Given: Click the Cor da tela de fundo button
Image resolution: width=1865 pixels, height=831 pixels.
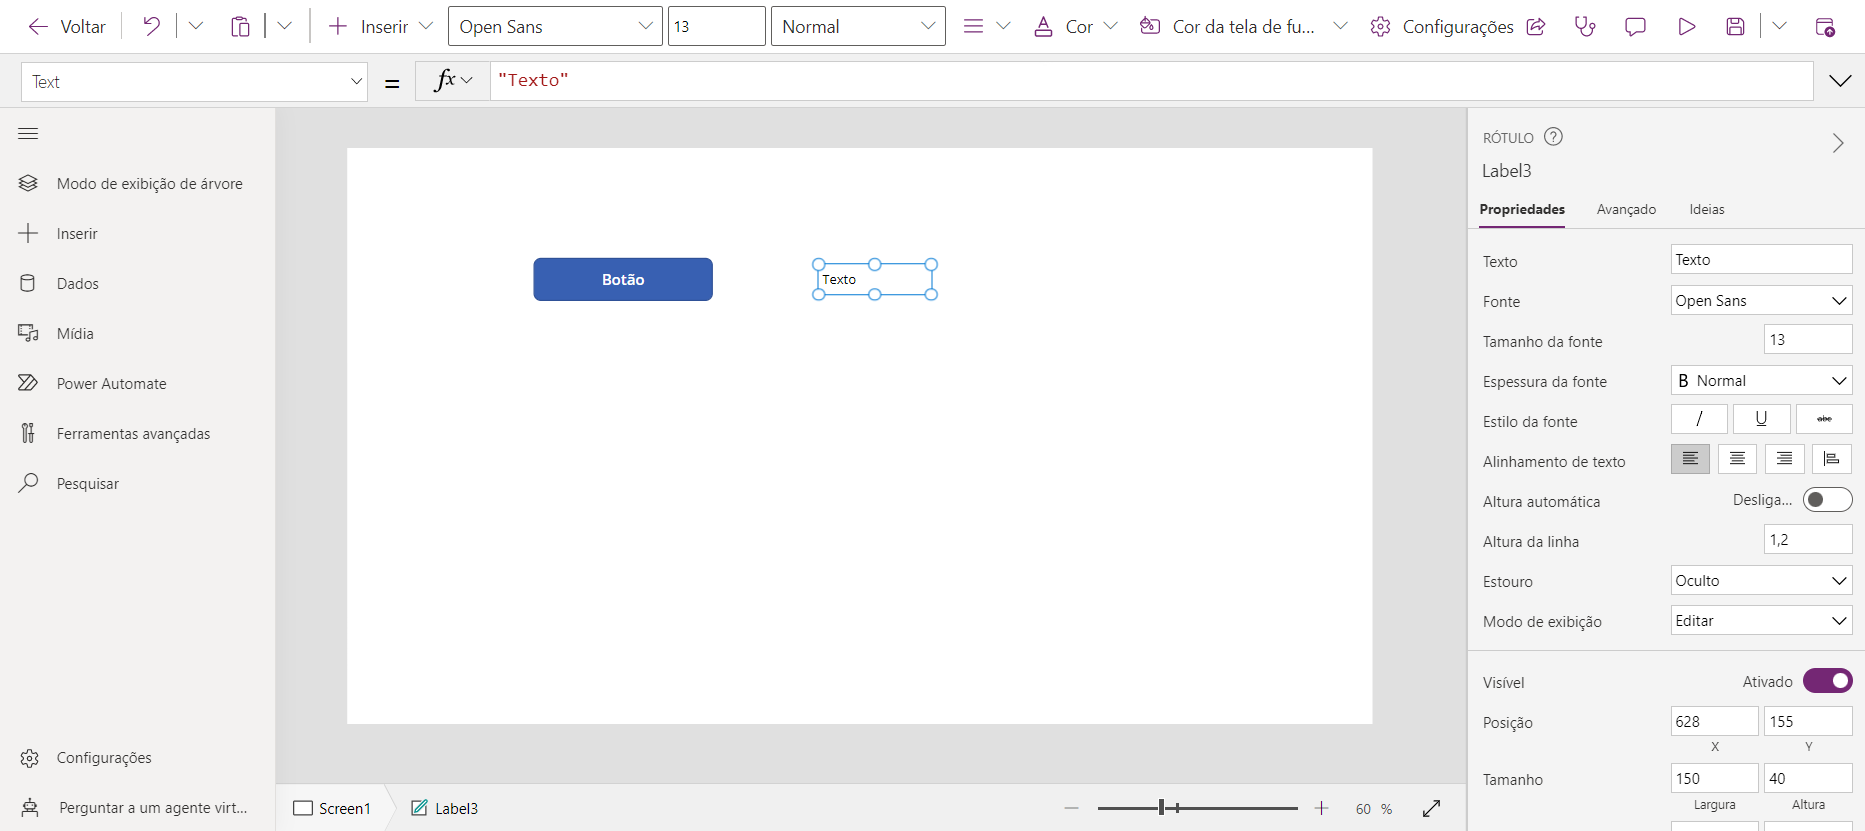Looking at the screenshot, I should pos(1228,27).
